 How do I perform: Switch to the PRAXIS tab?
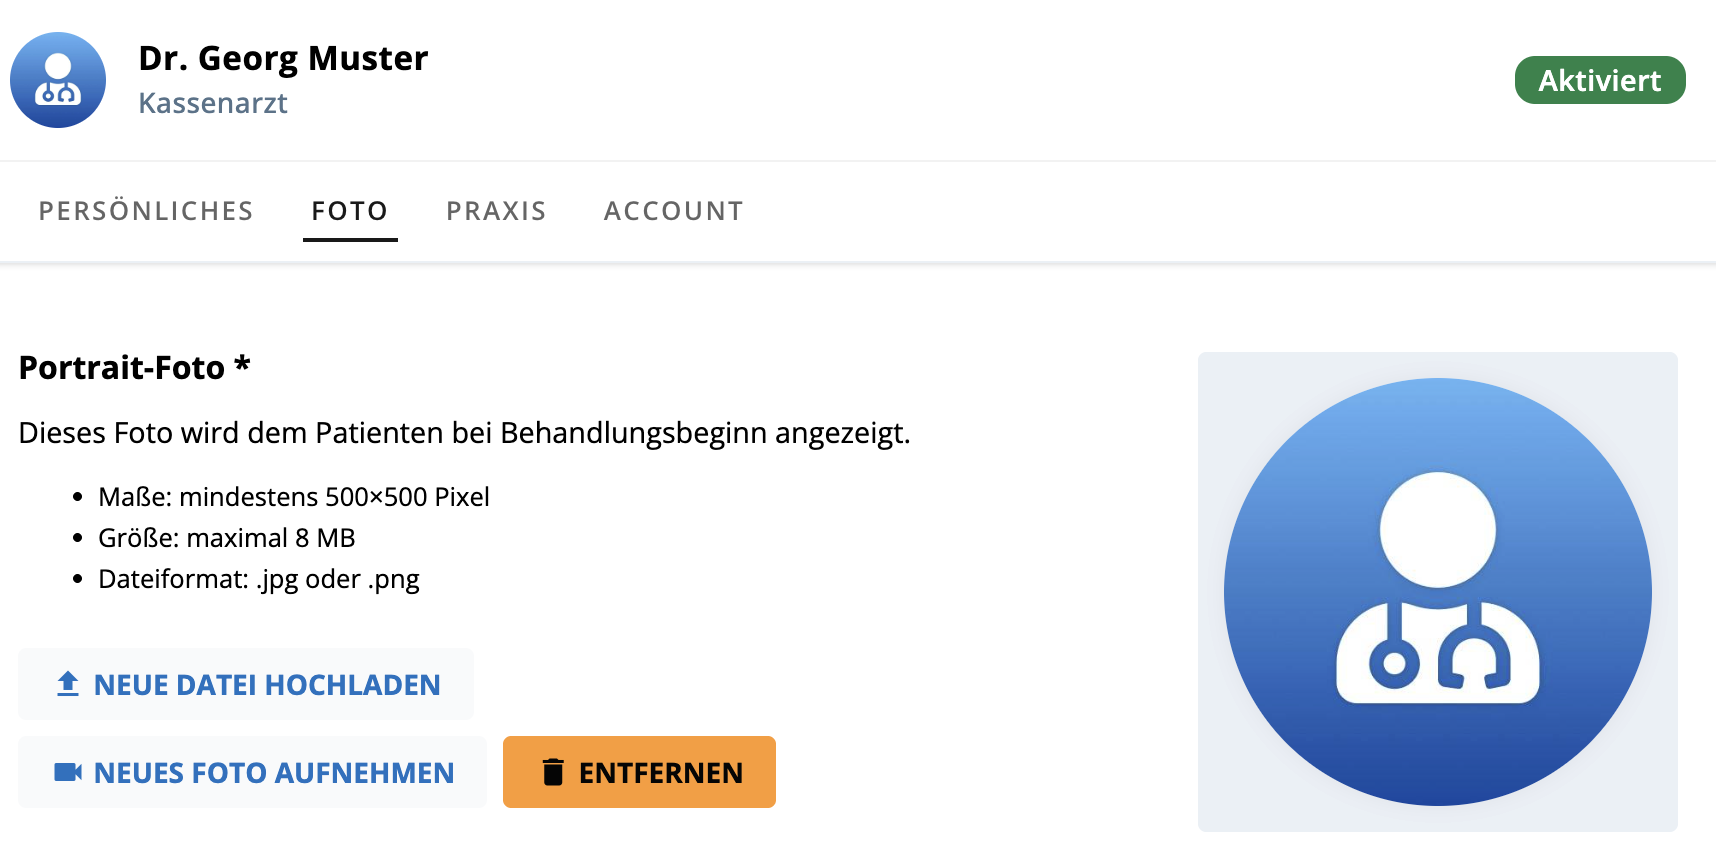coord(495,211)
